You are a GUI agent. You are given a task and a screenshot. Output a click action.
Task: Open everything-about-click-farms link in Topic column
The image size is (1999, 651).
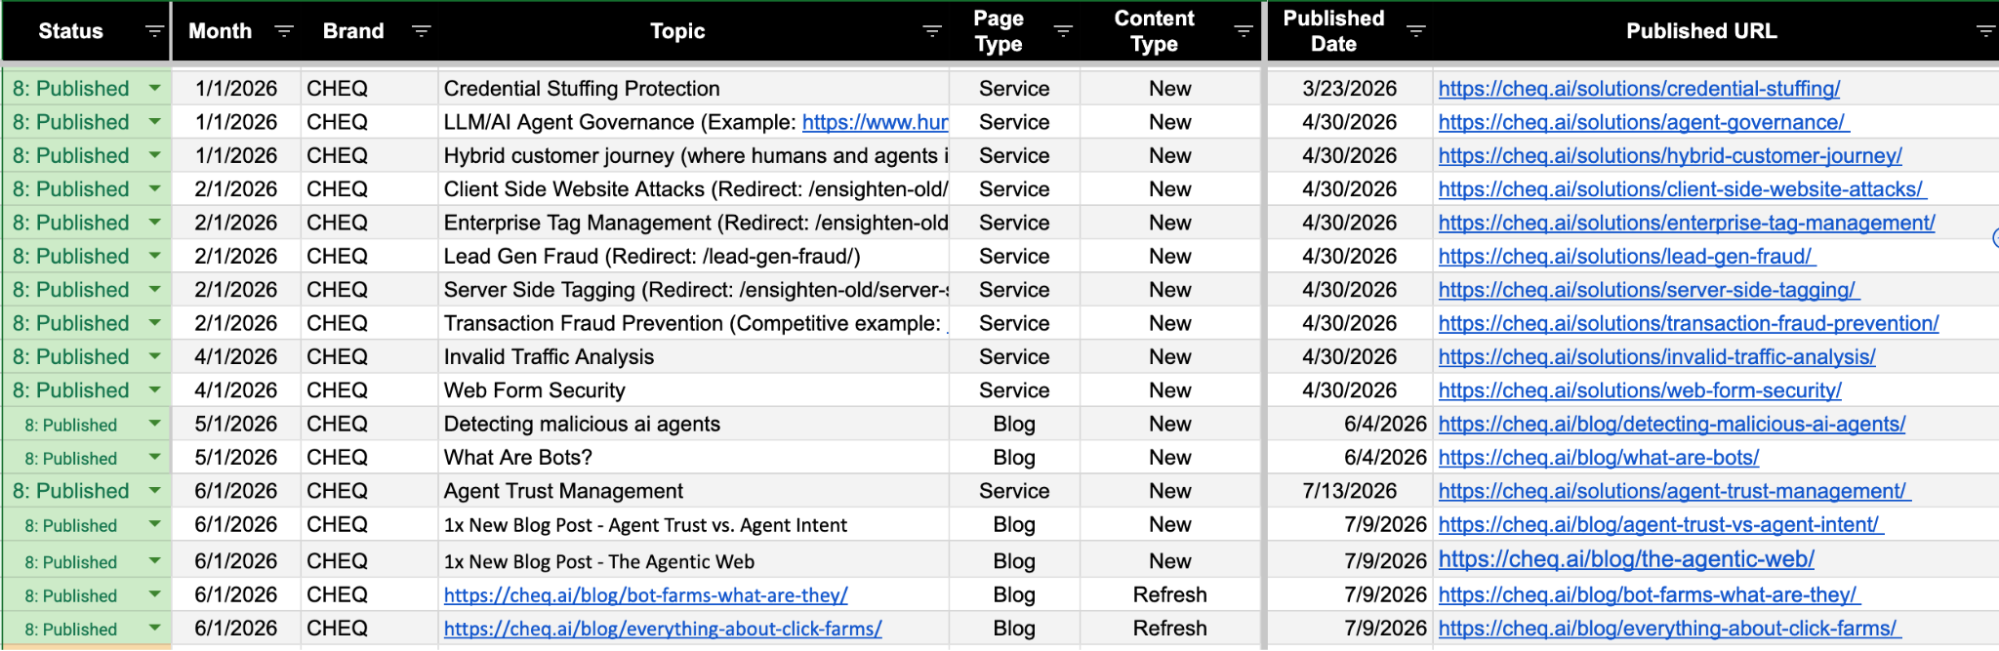pos(663,628)
